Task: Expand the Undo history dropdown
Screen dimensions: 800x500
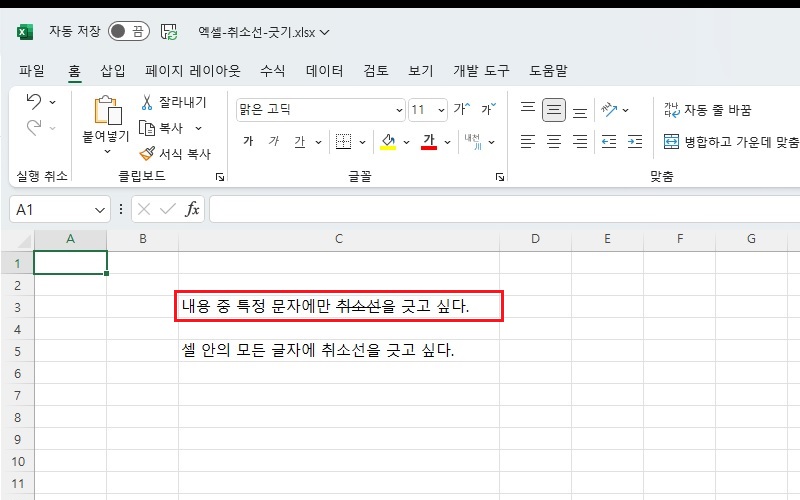Action: tap(53, 103)
